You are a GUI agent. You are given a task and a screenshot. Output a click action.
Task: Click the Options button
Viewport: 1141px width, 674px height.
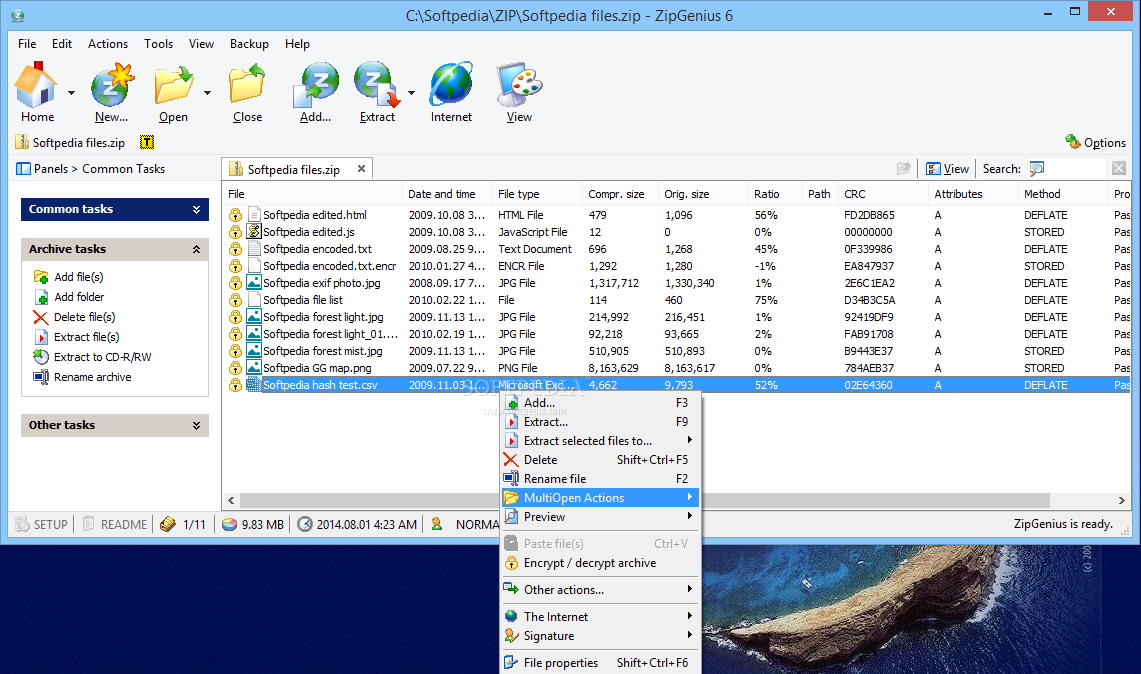(1095, 142)
